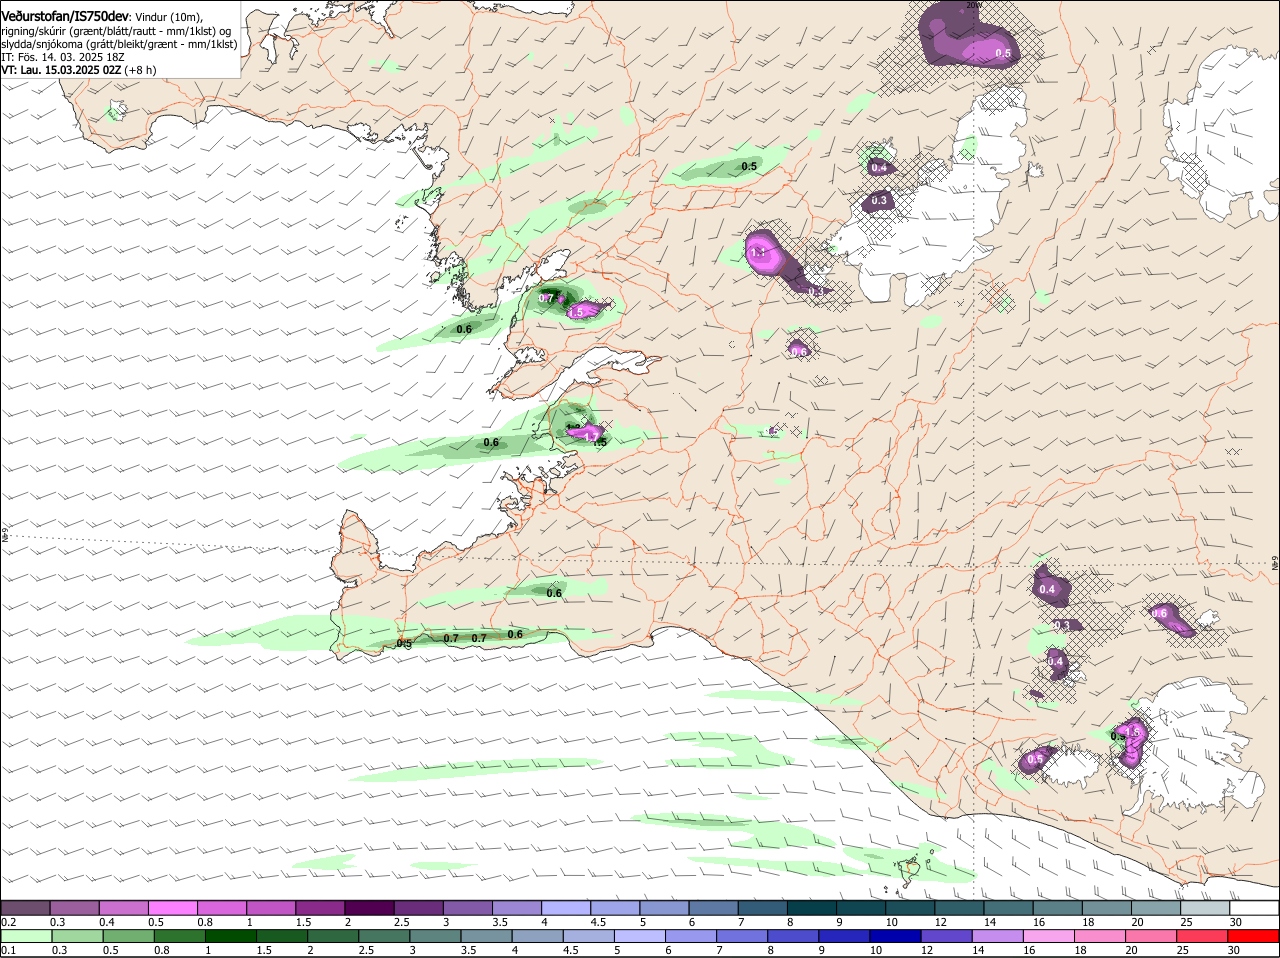Click the '1.5' value on the southeastern glacier edge
Image resolution: width=1280 pixels, height=958 pixels.
click(x=1132, y=733)
